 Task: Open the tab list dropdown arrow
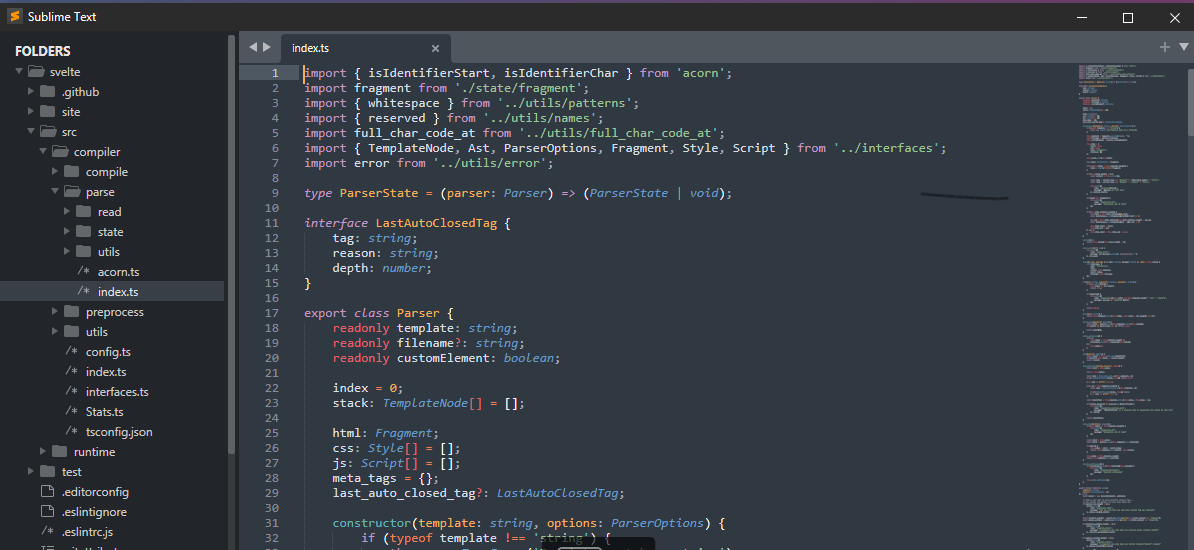1183,47
